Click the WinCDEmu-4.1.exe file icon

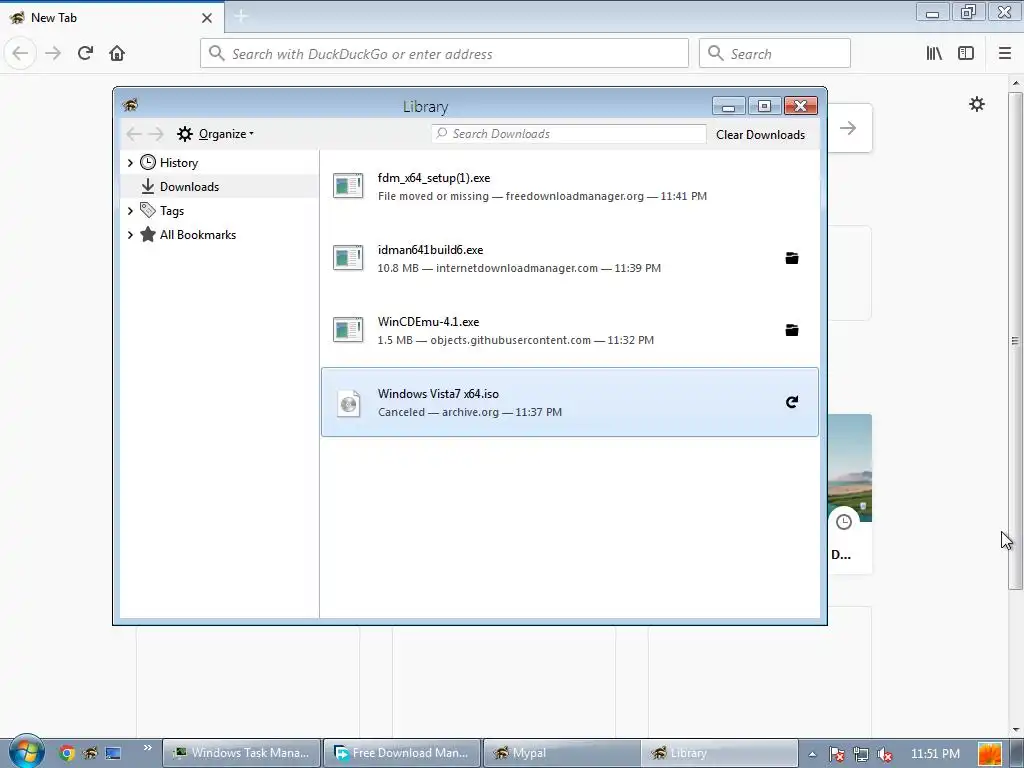[x=347, y=330]
